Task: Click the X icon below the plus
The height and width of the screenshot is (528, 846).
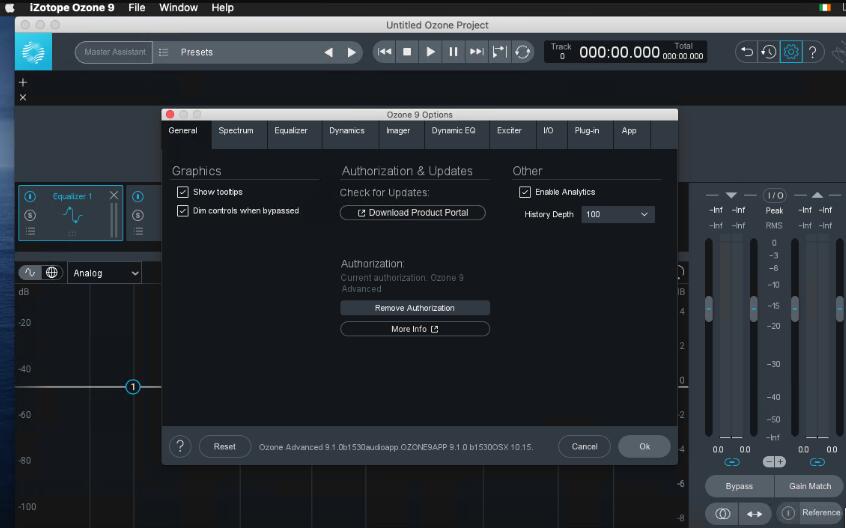Action: [23, 98]
